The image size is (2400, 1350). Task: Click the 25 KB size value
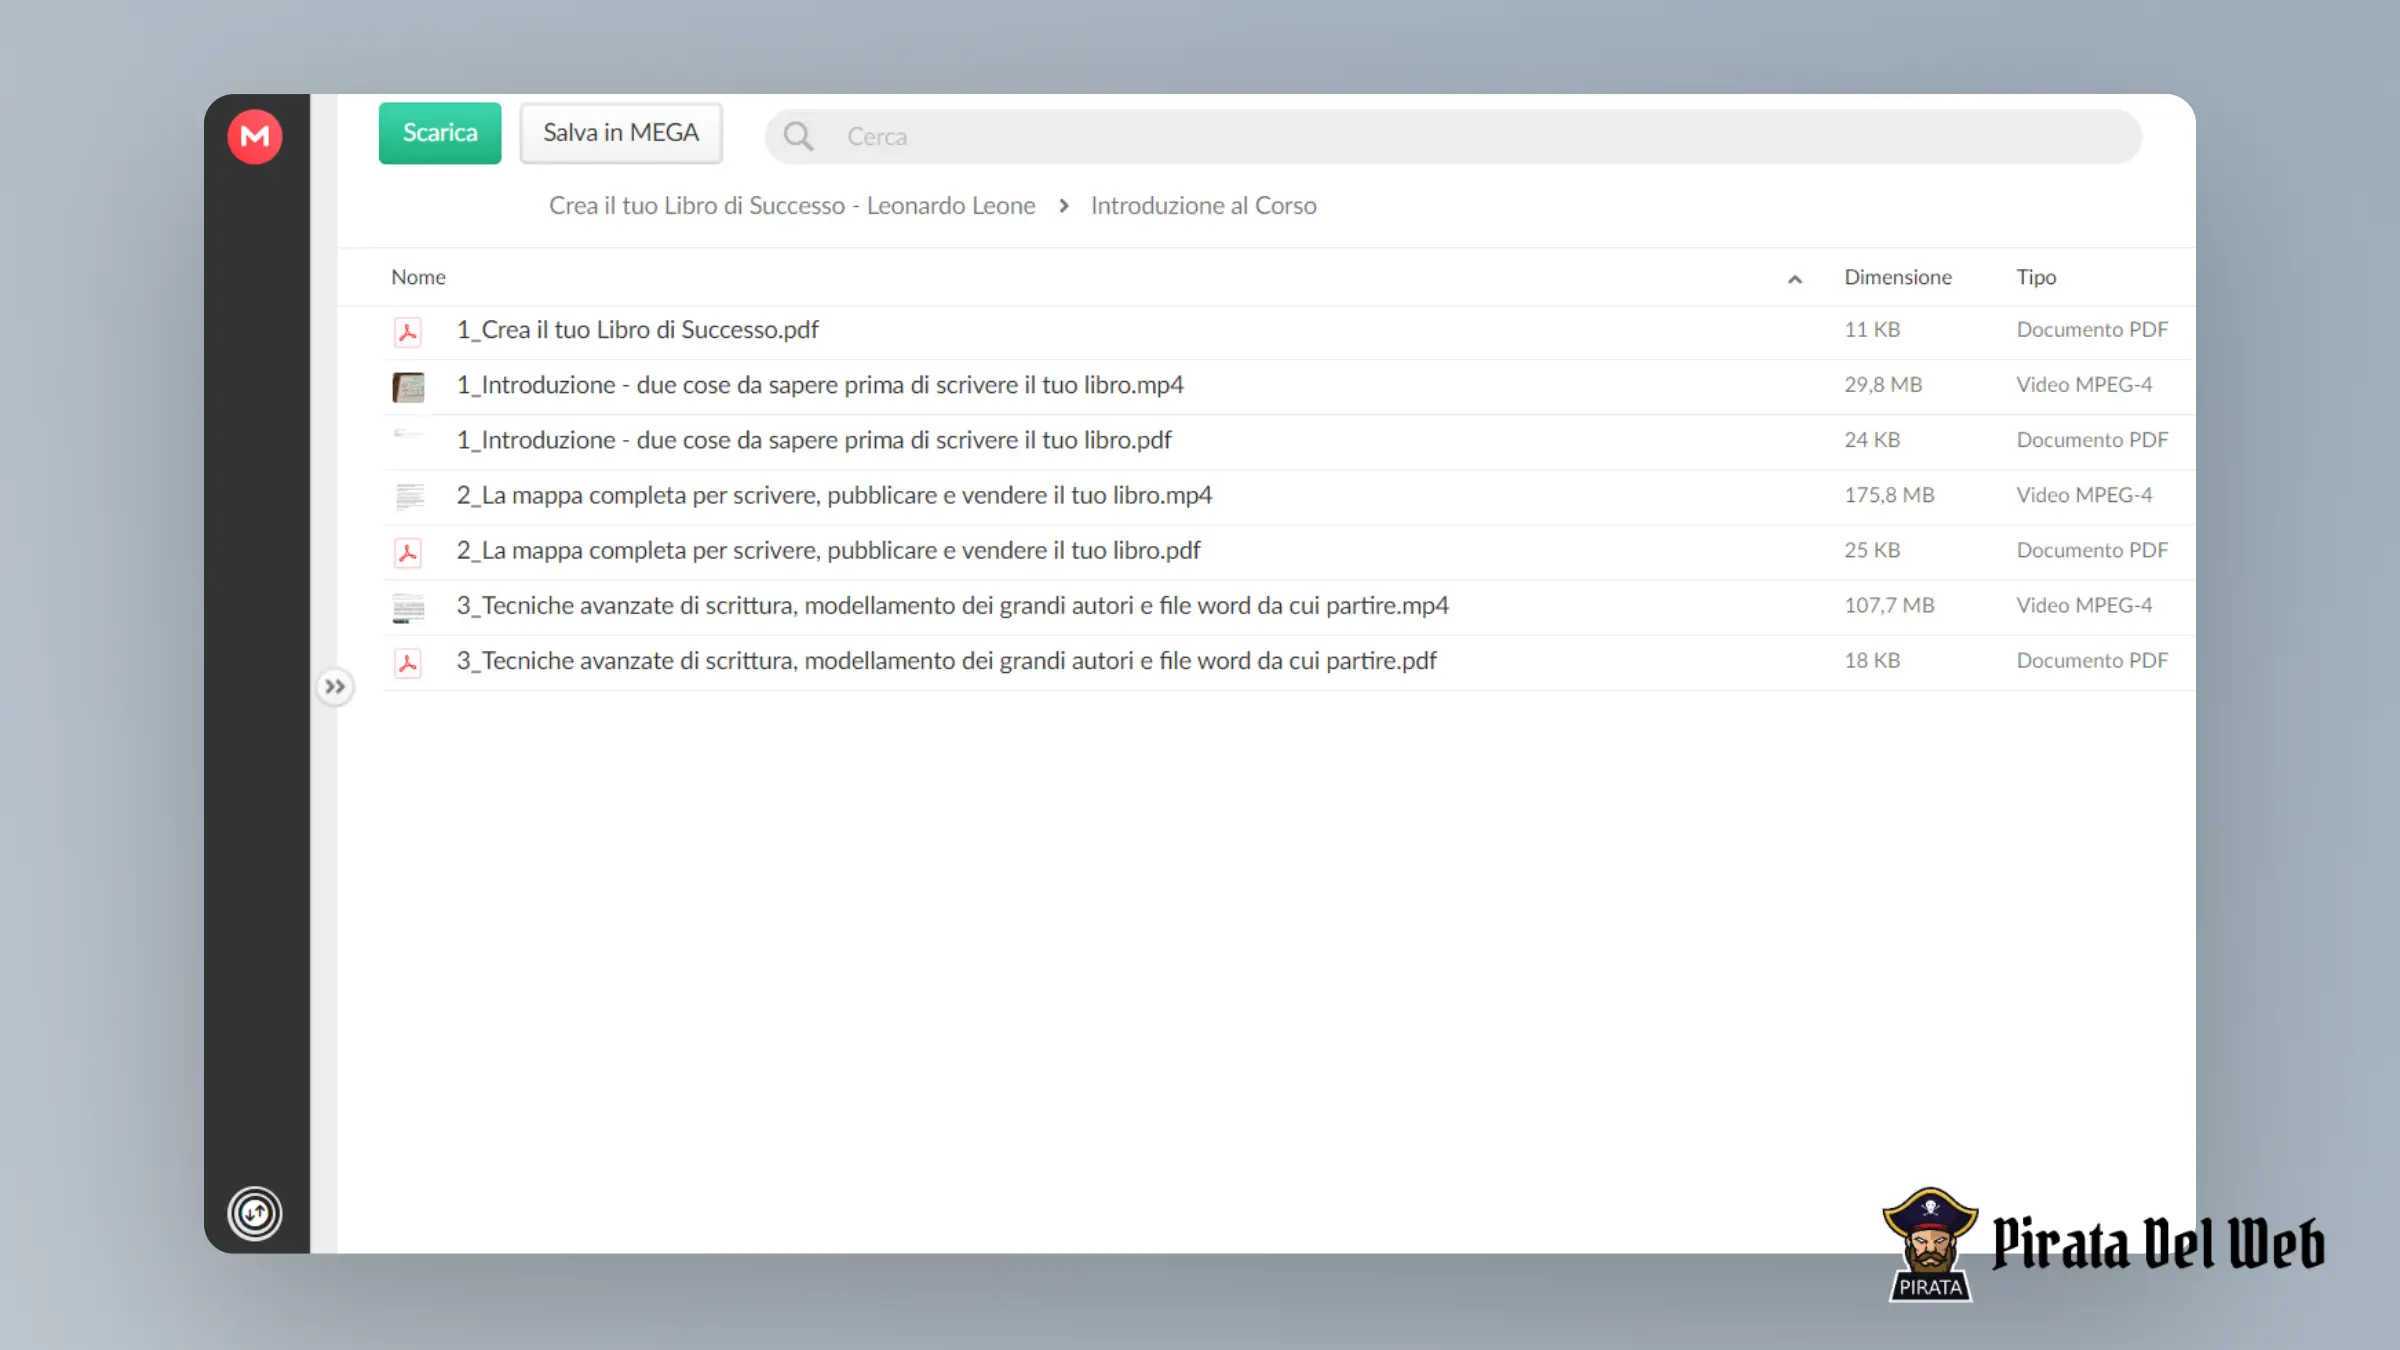point(1872,550)
